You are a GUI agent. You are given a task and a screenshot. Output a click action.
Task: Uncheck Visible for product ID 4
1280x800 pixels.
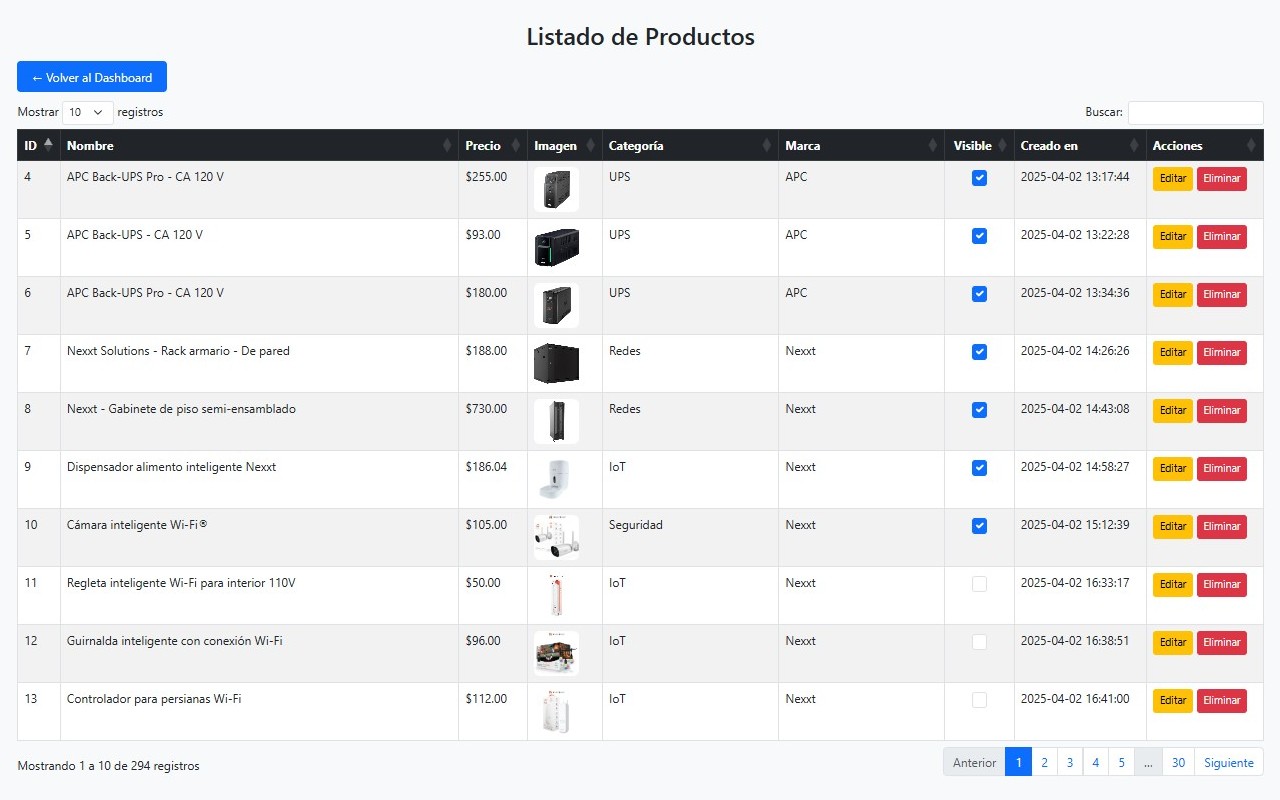tap(979, 178)
